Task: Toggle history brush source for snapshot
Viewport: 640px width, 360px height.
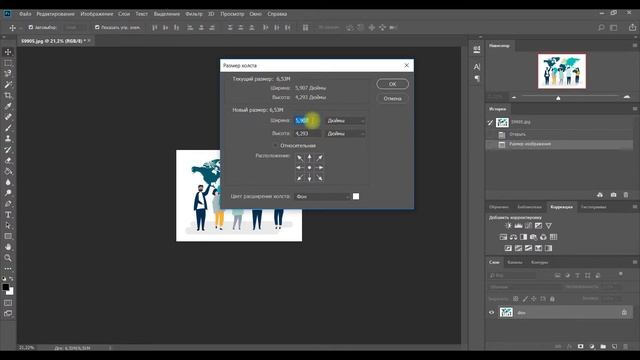Action: pyautogui.click(x=490, y=122)
